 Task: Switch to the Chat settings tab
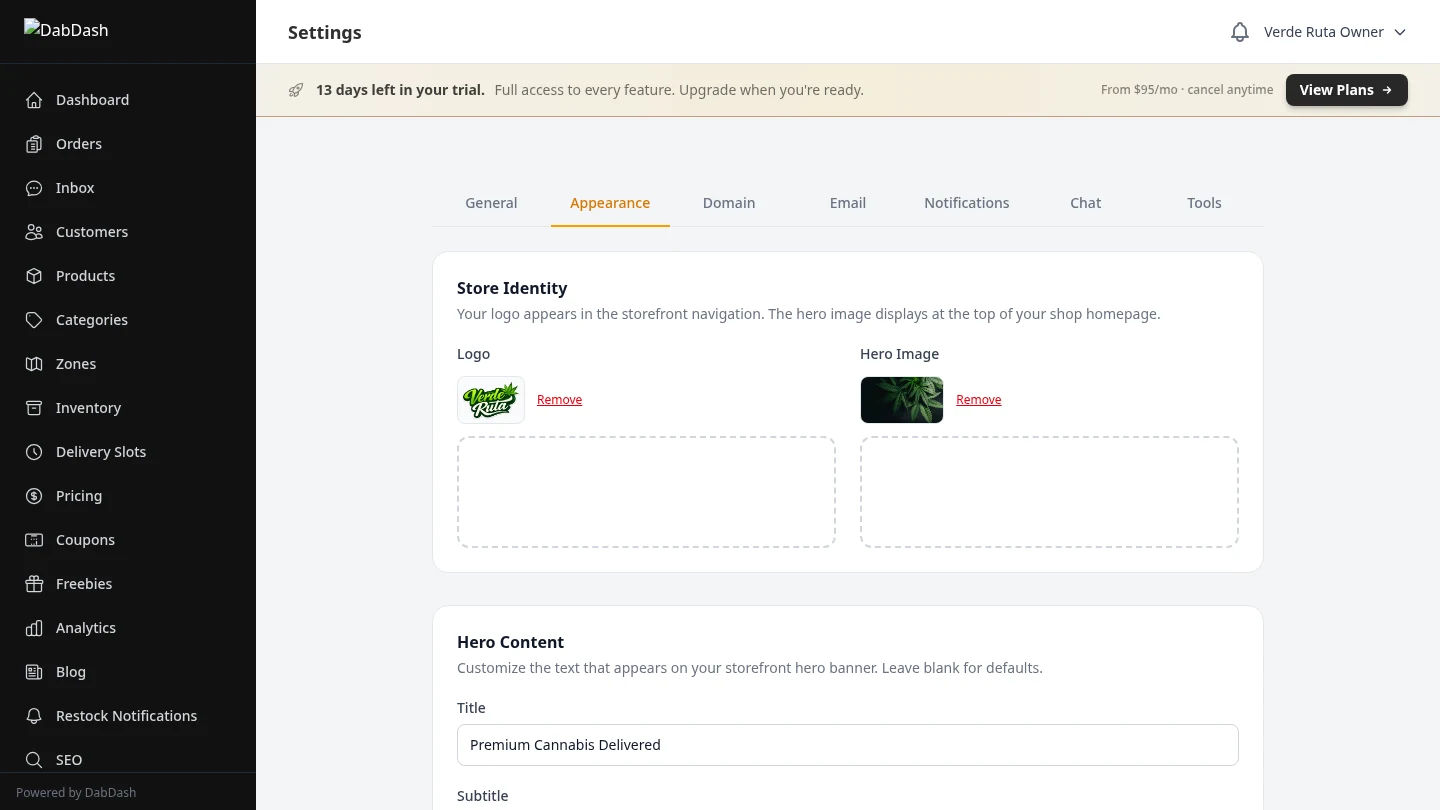pos(1085,203)
